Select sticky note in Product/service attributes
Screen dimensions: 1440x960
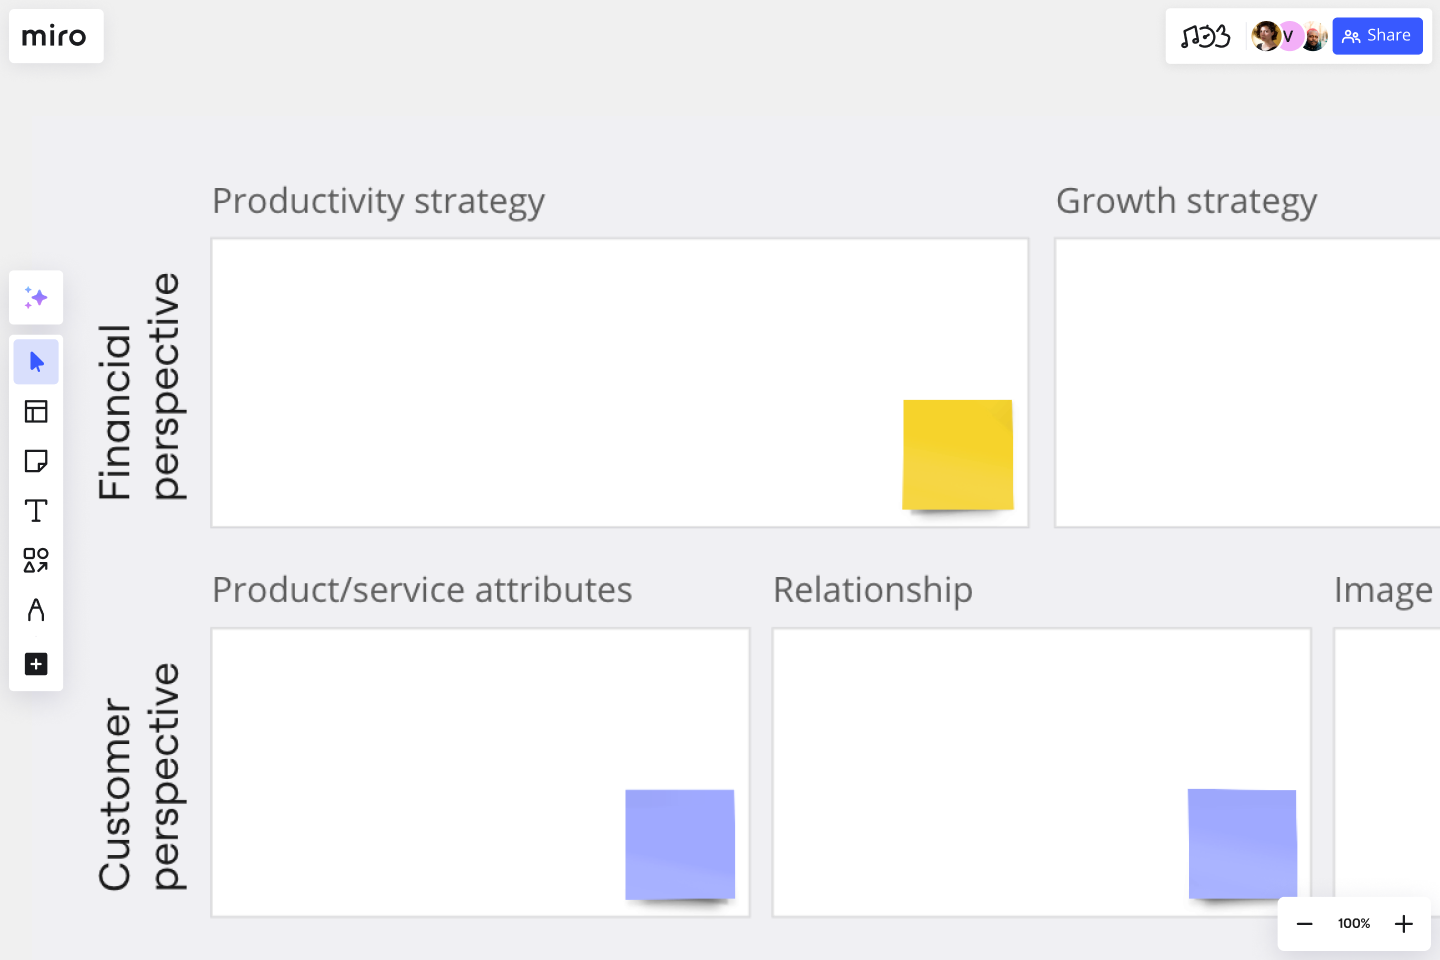click(x=680, y=845)
